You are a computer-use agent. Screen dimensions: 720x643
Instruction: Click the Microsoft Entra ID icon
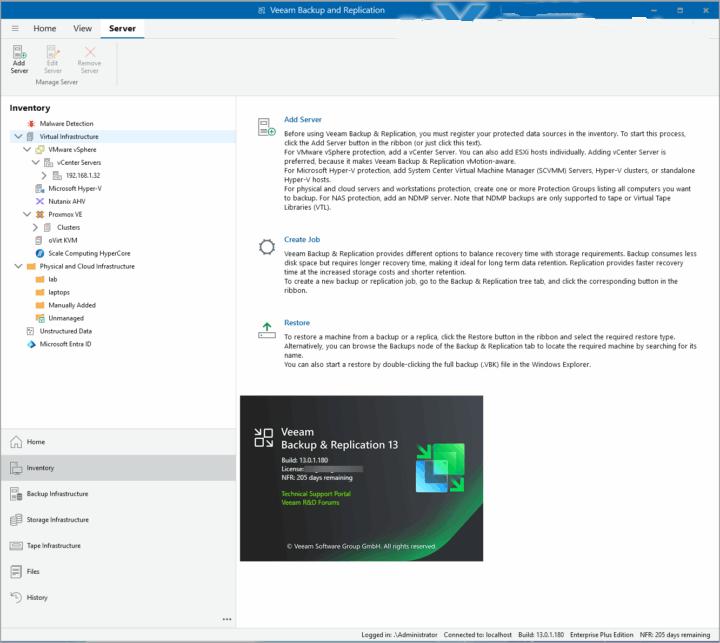pos(31,344)
